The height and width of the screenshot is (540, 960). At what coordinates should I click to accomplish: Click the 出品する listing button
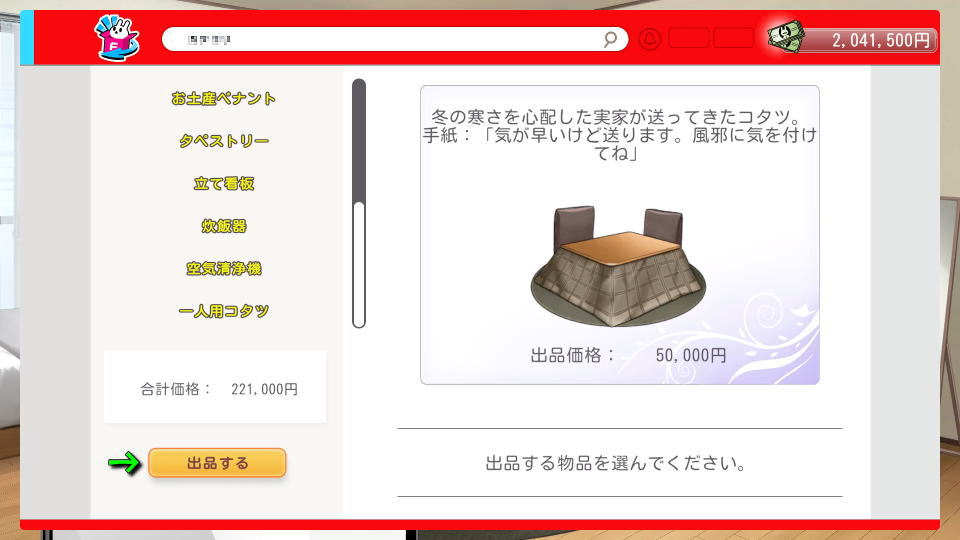pos(217,463)
